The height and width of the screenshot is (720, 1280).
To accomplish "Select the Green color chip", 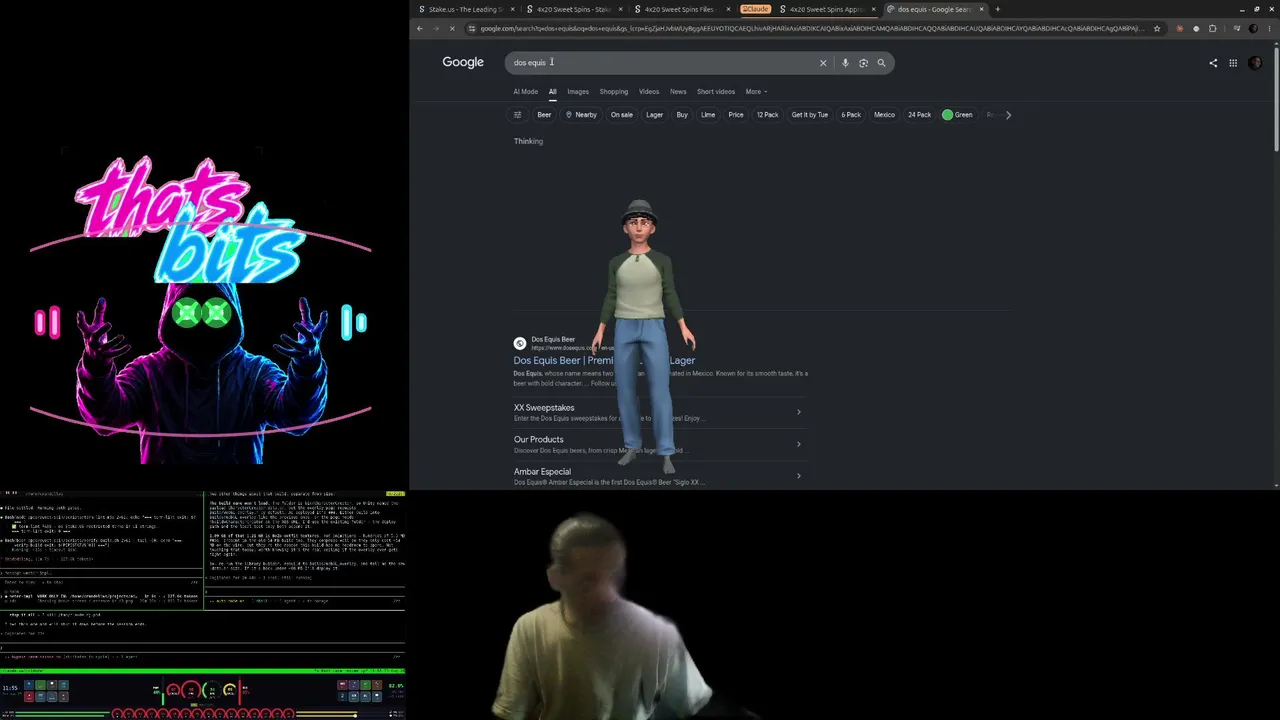I will pyautogui.click(x=958, y=115).
